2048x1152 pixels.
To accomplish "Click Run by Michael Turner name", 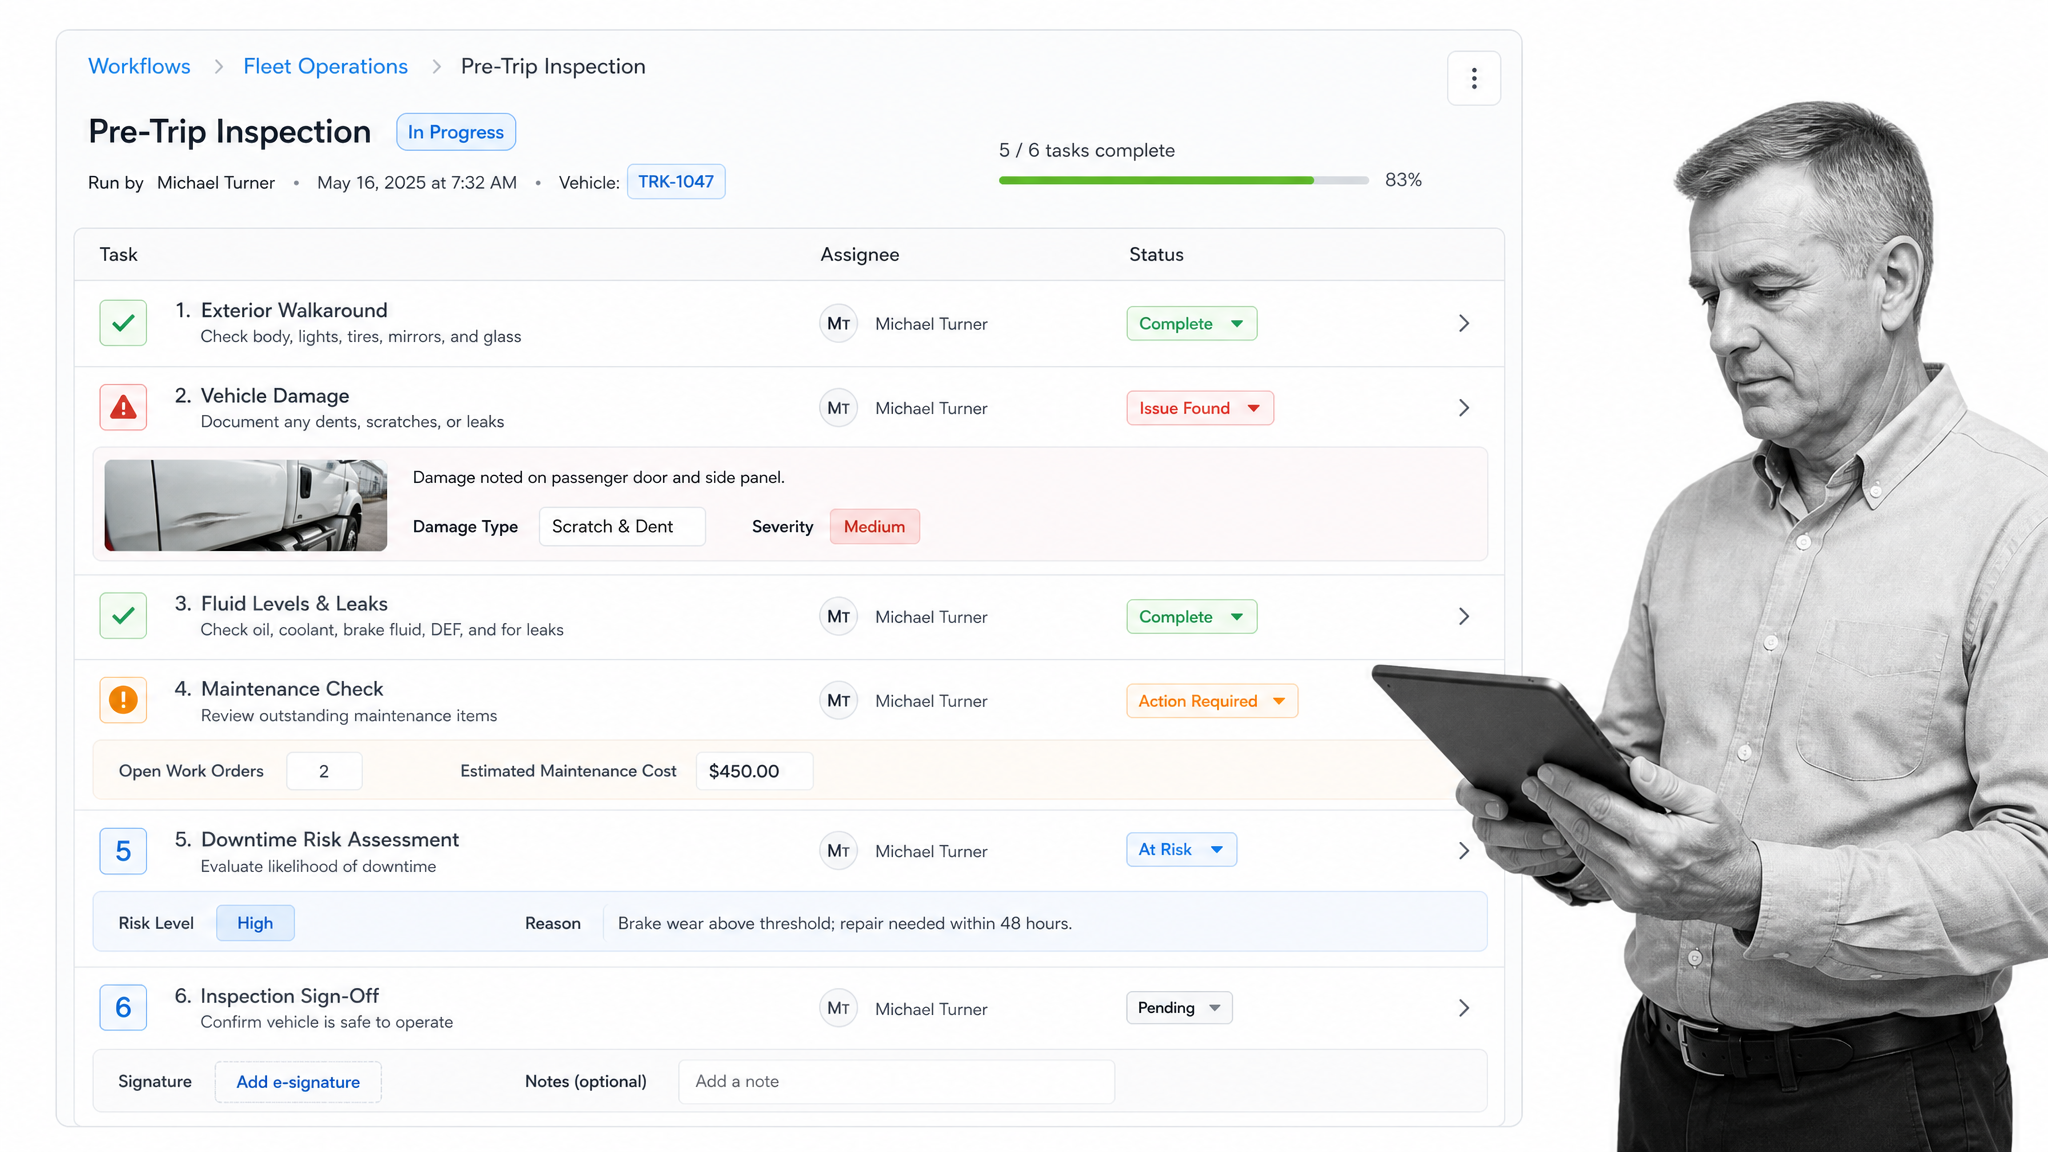I will (x=216, y=182).
